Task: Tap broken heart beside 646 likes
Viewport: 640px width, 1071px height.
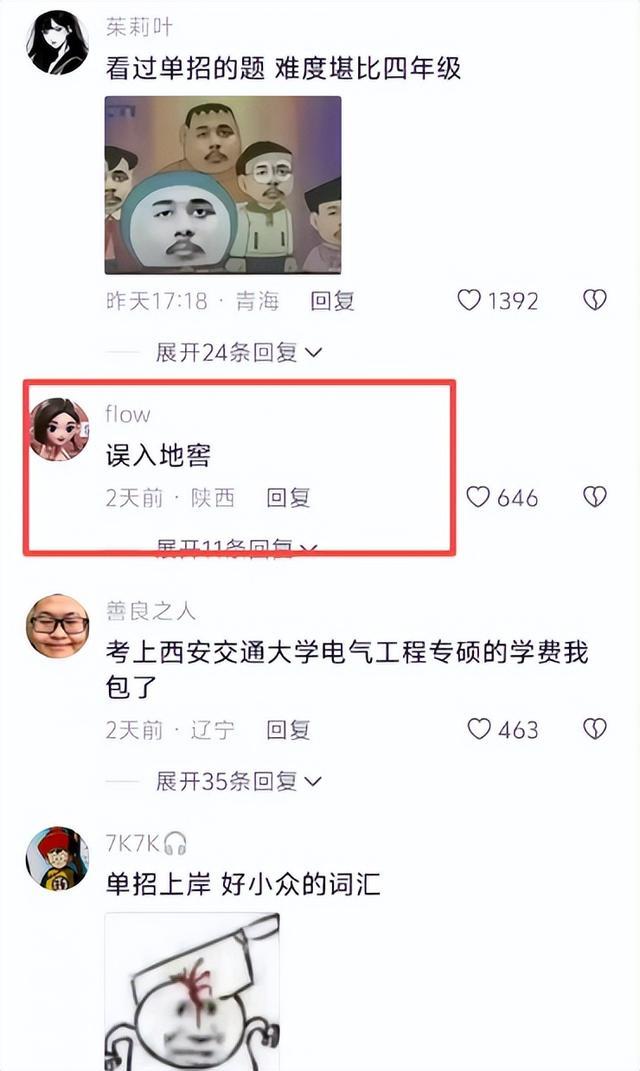Action: click(595, 497)
